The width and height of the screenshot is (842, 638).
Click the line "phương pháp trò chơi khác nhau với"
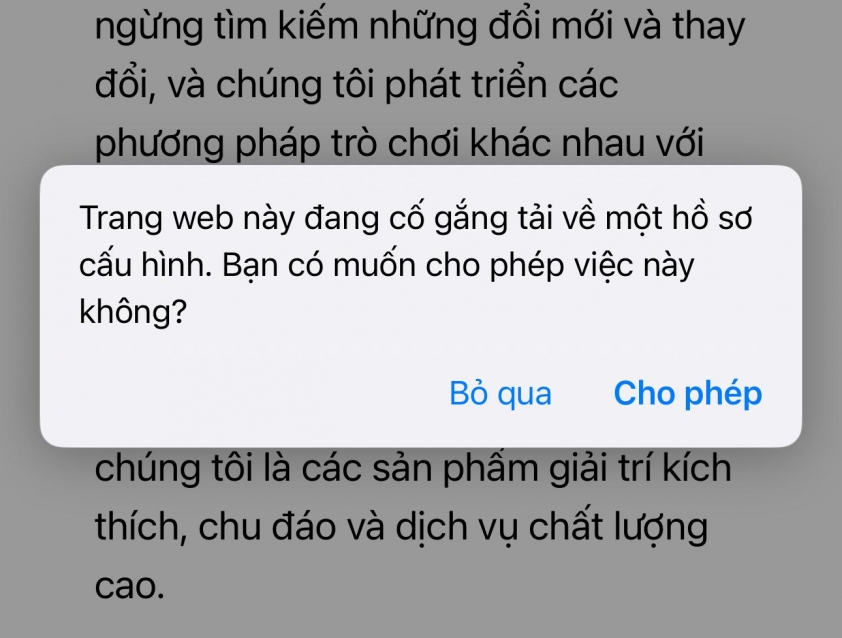pos(399,144)
